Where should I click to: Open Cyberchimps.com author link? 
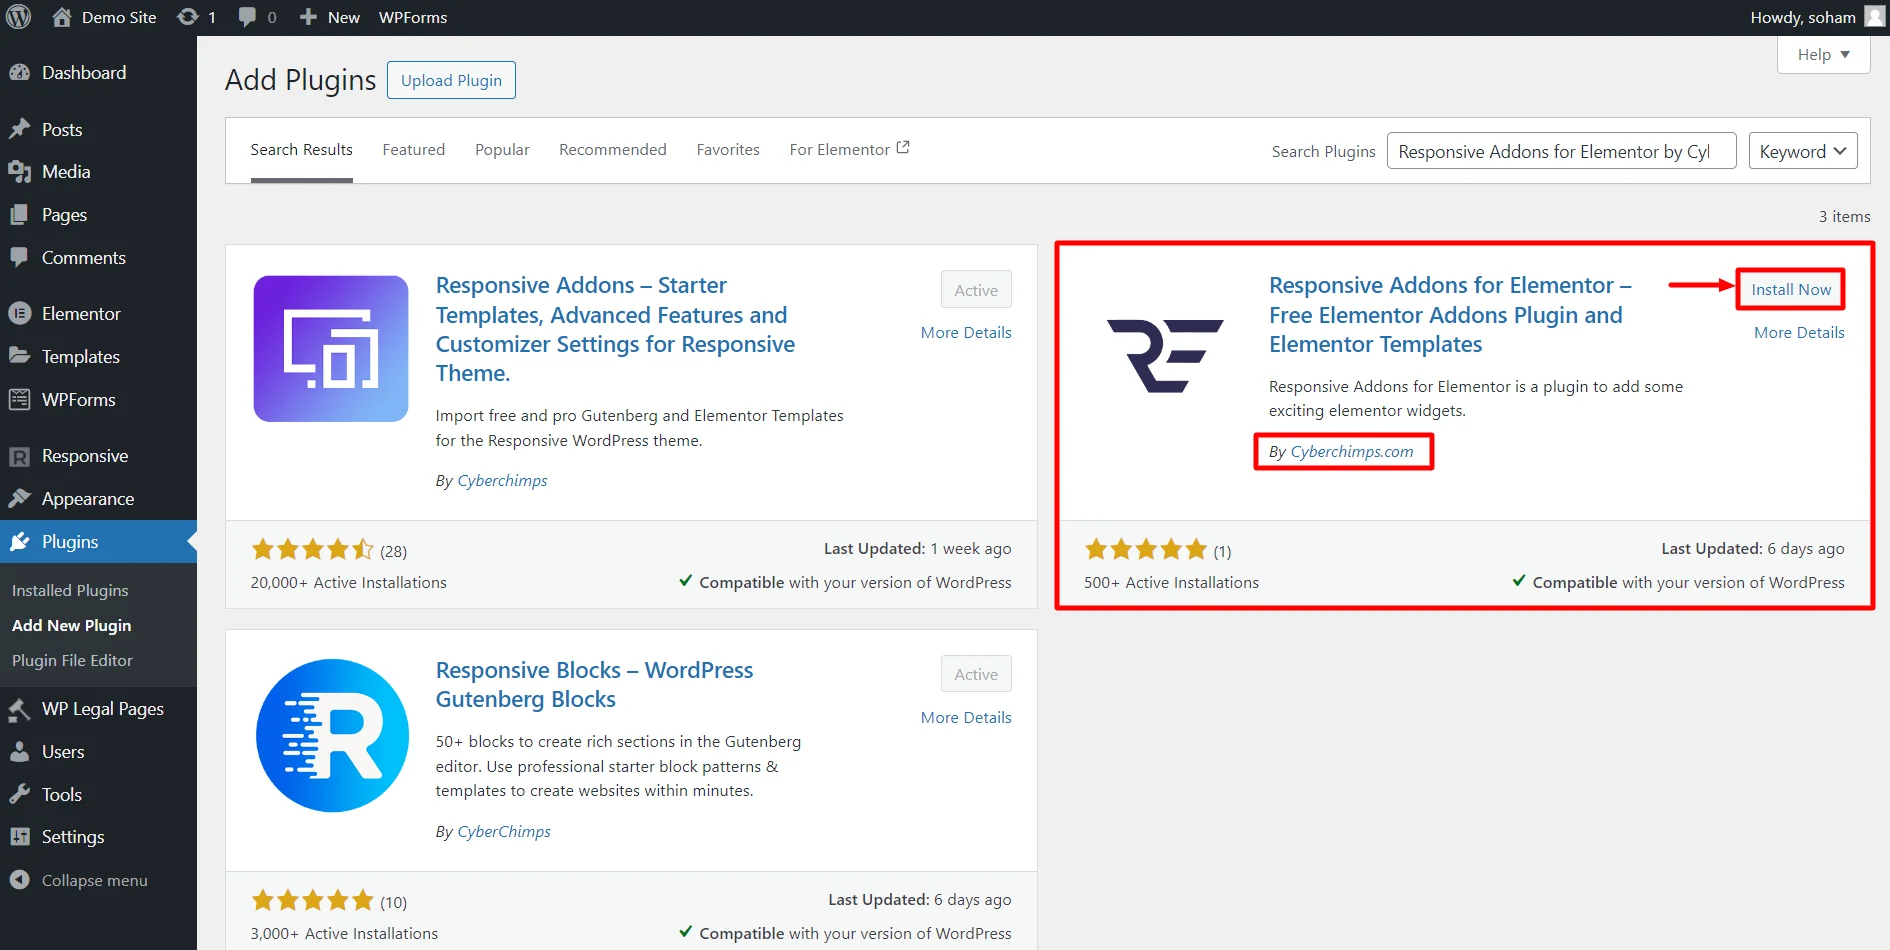pyautogui.click(x=1352, y=451)
